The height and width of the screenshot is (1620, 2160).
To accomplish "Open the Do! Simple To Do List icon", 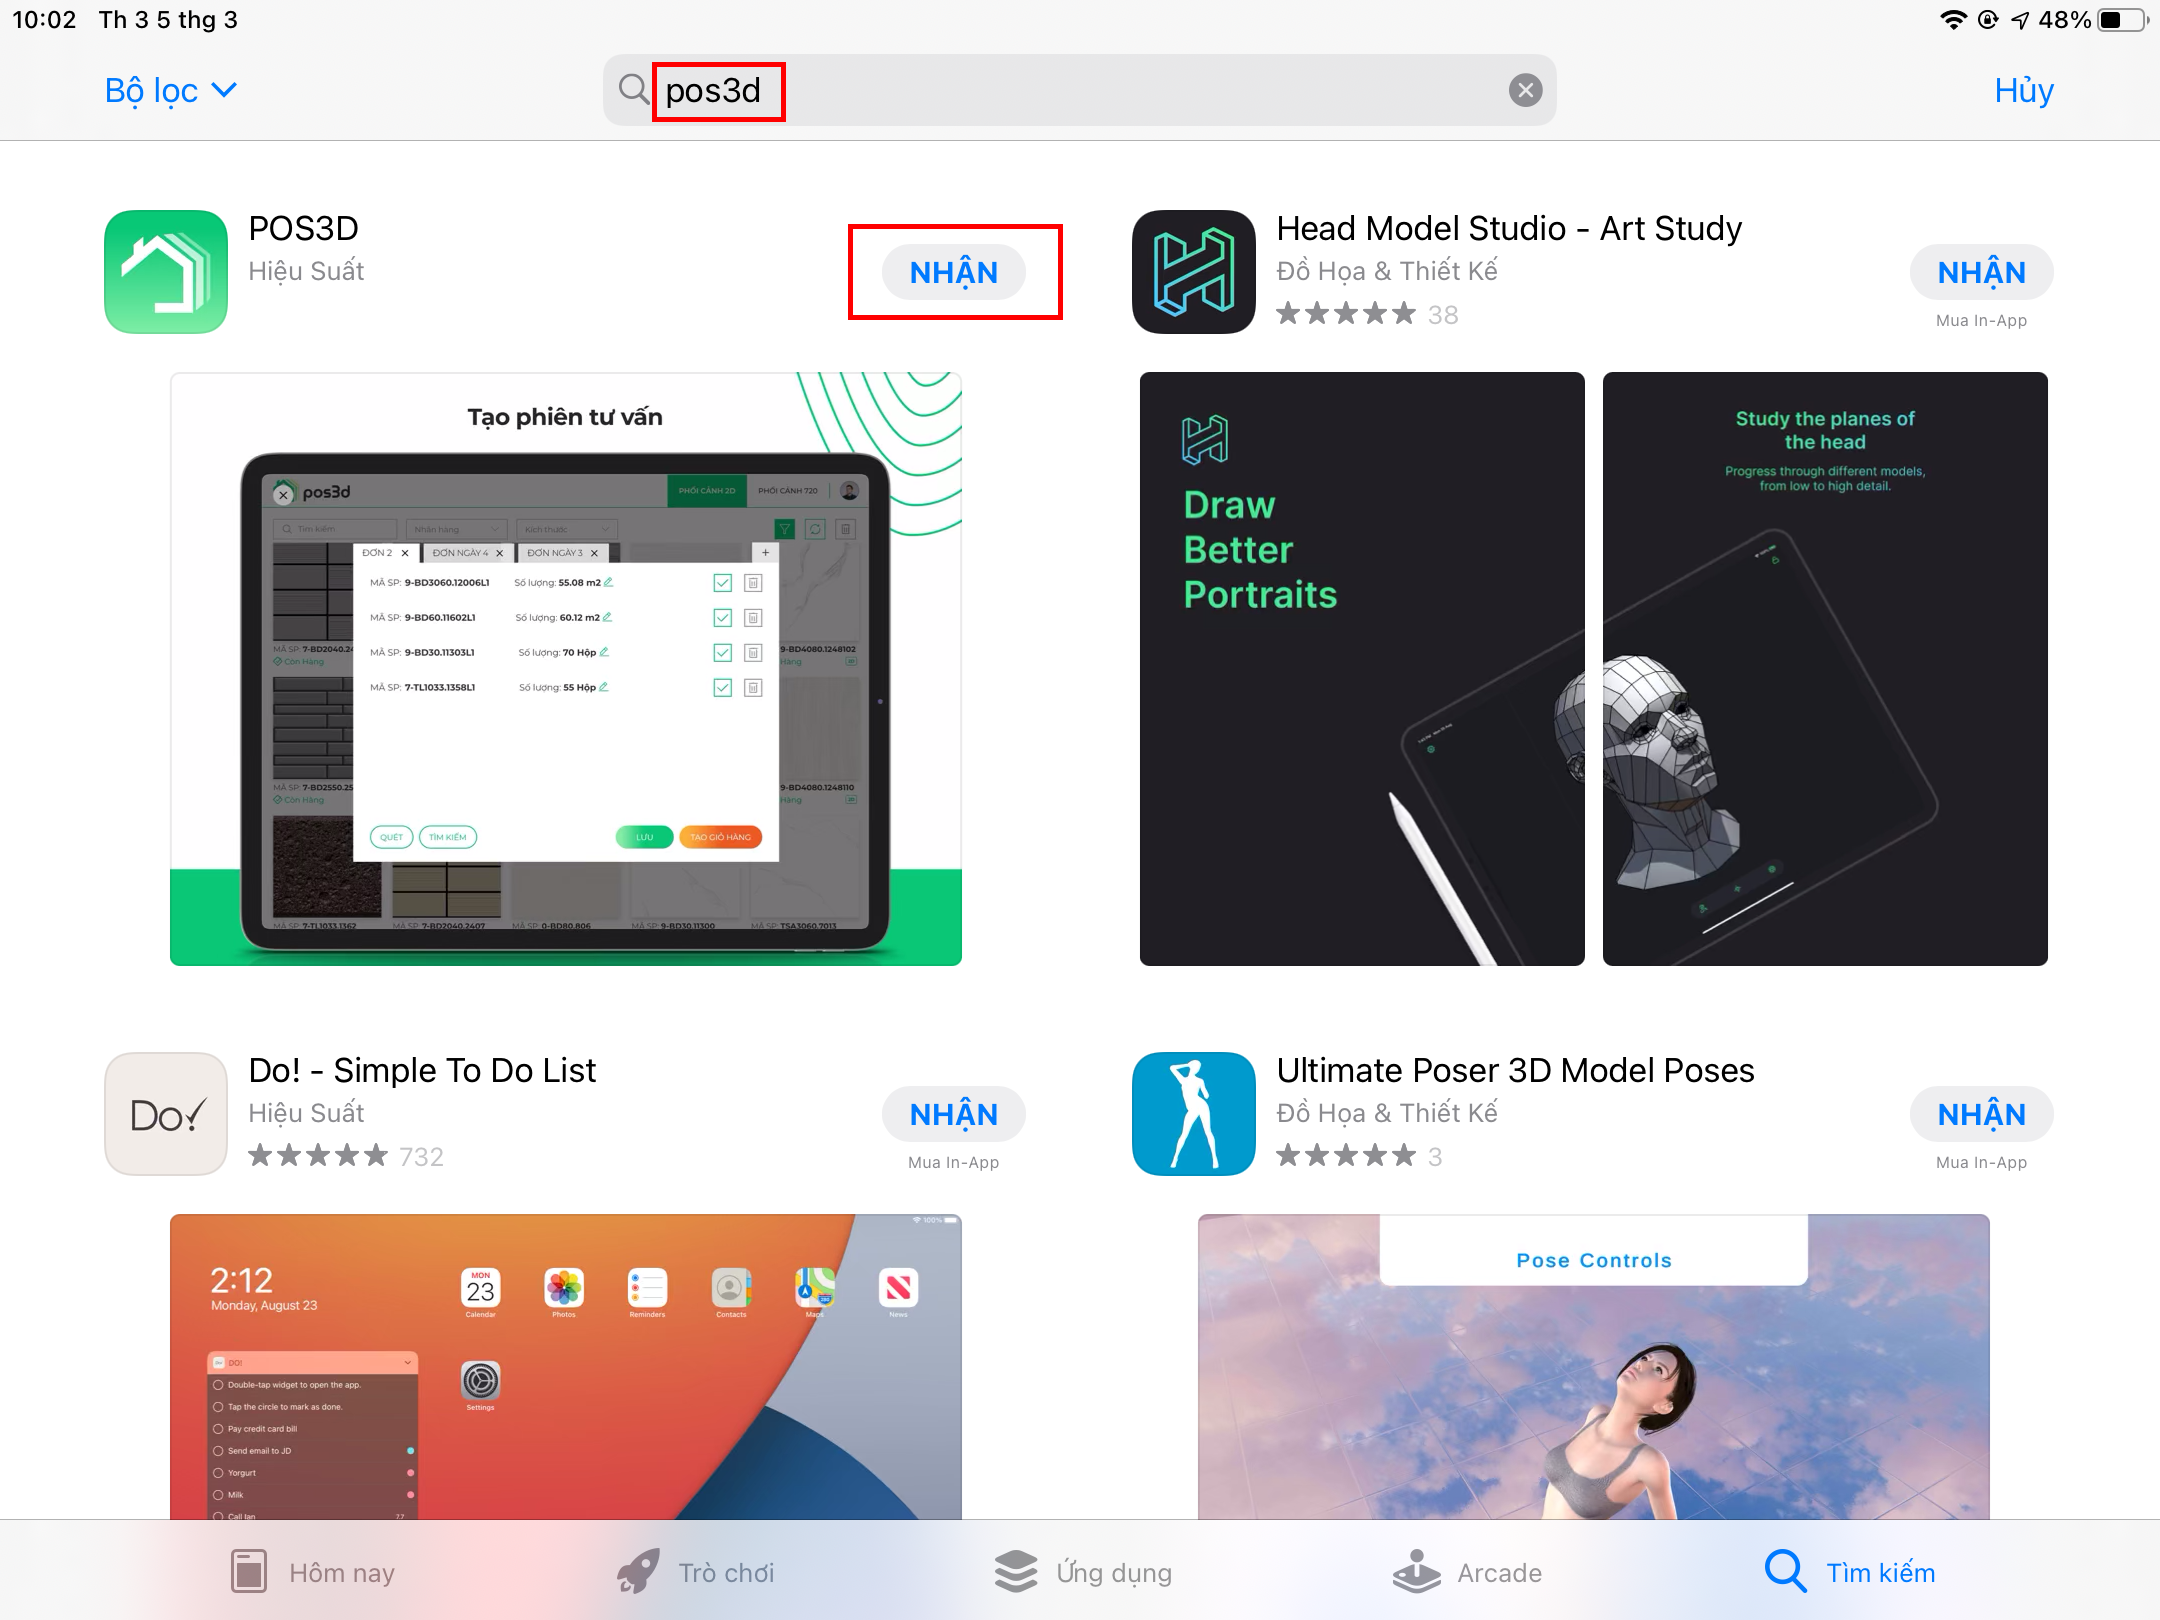I will (166, 1114).
